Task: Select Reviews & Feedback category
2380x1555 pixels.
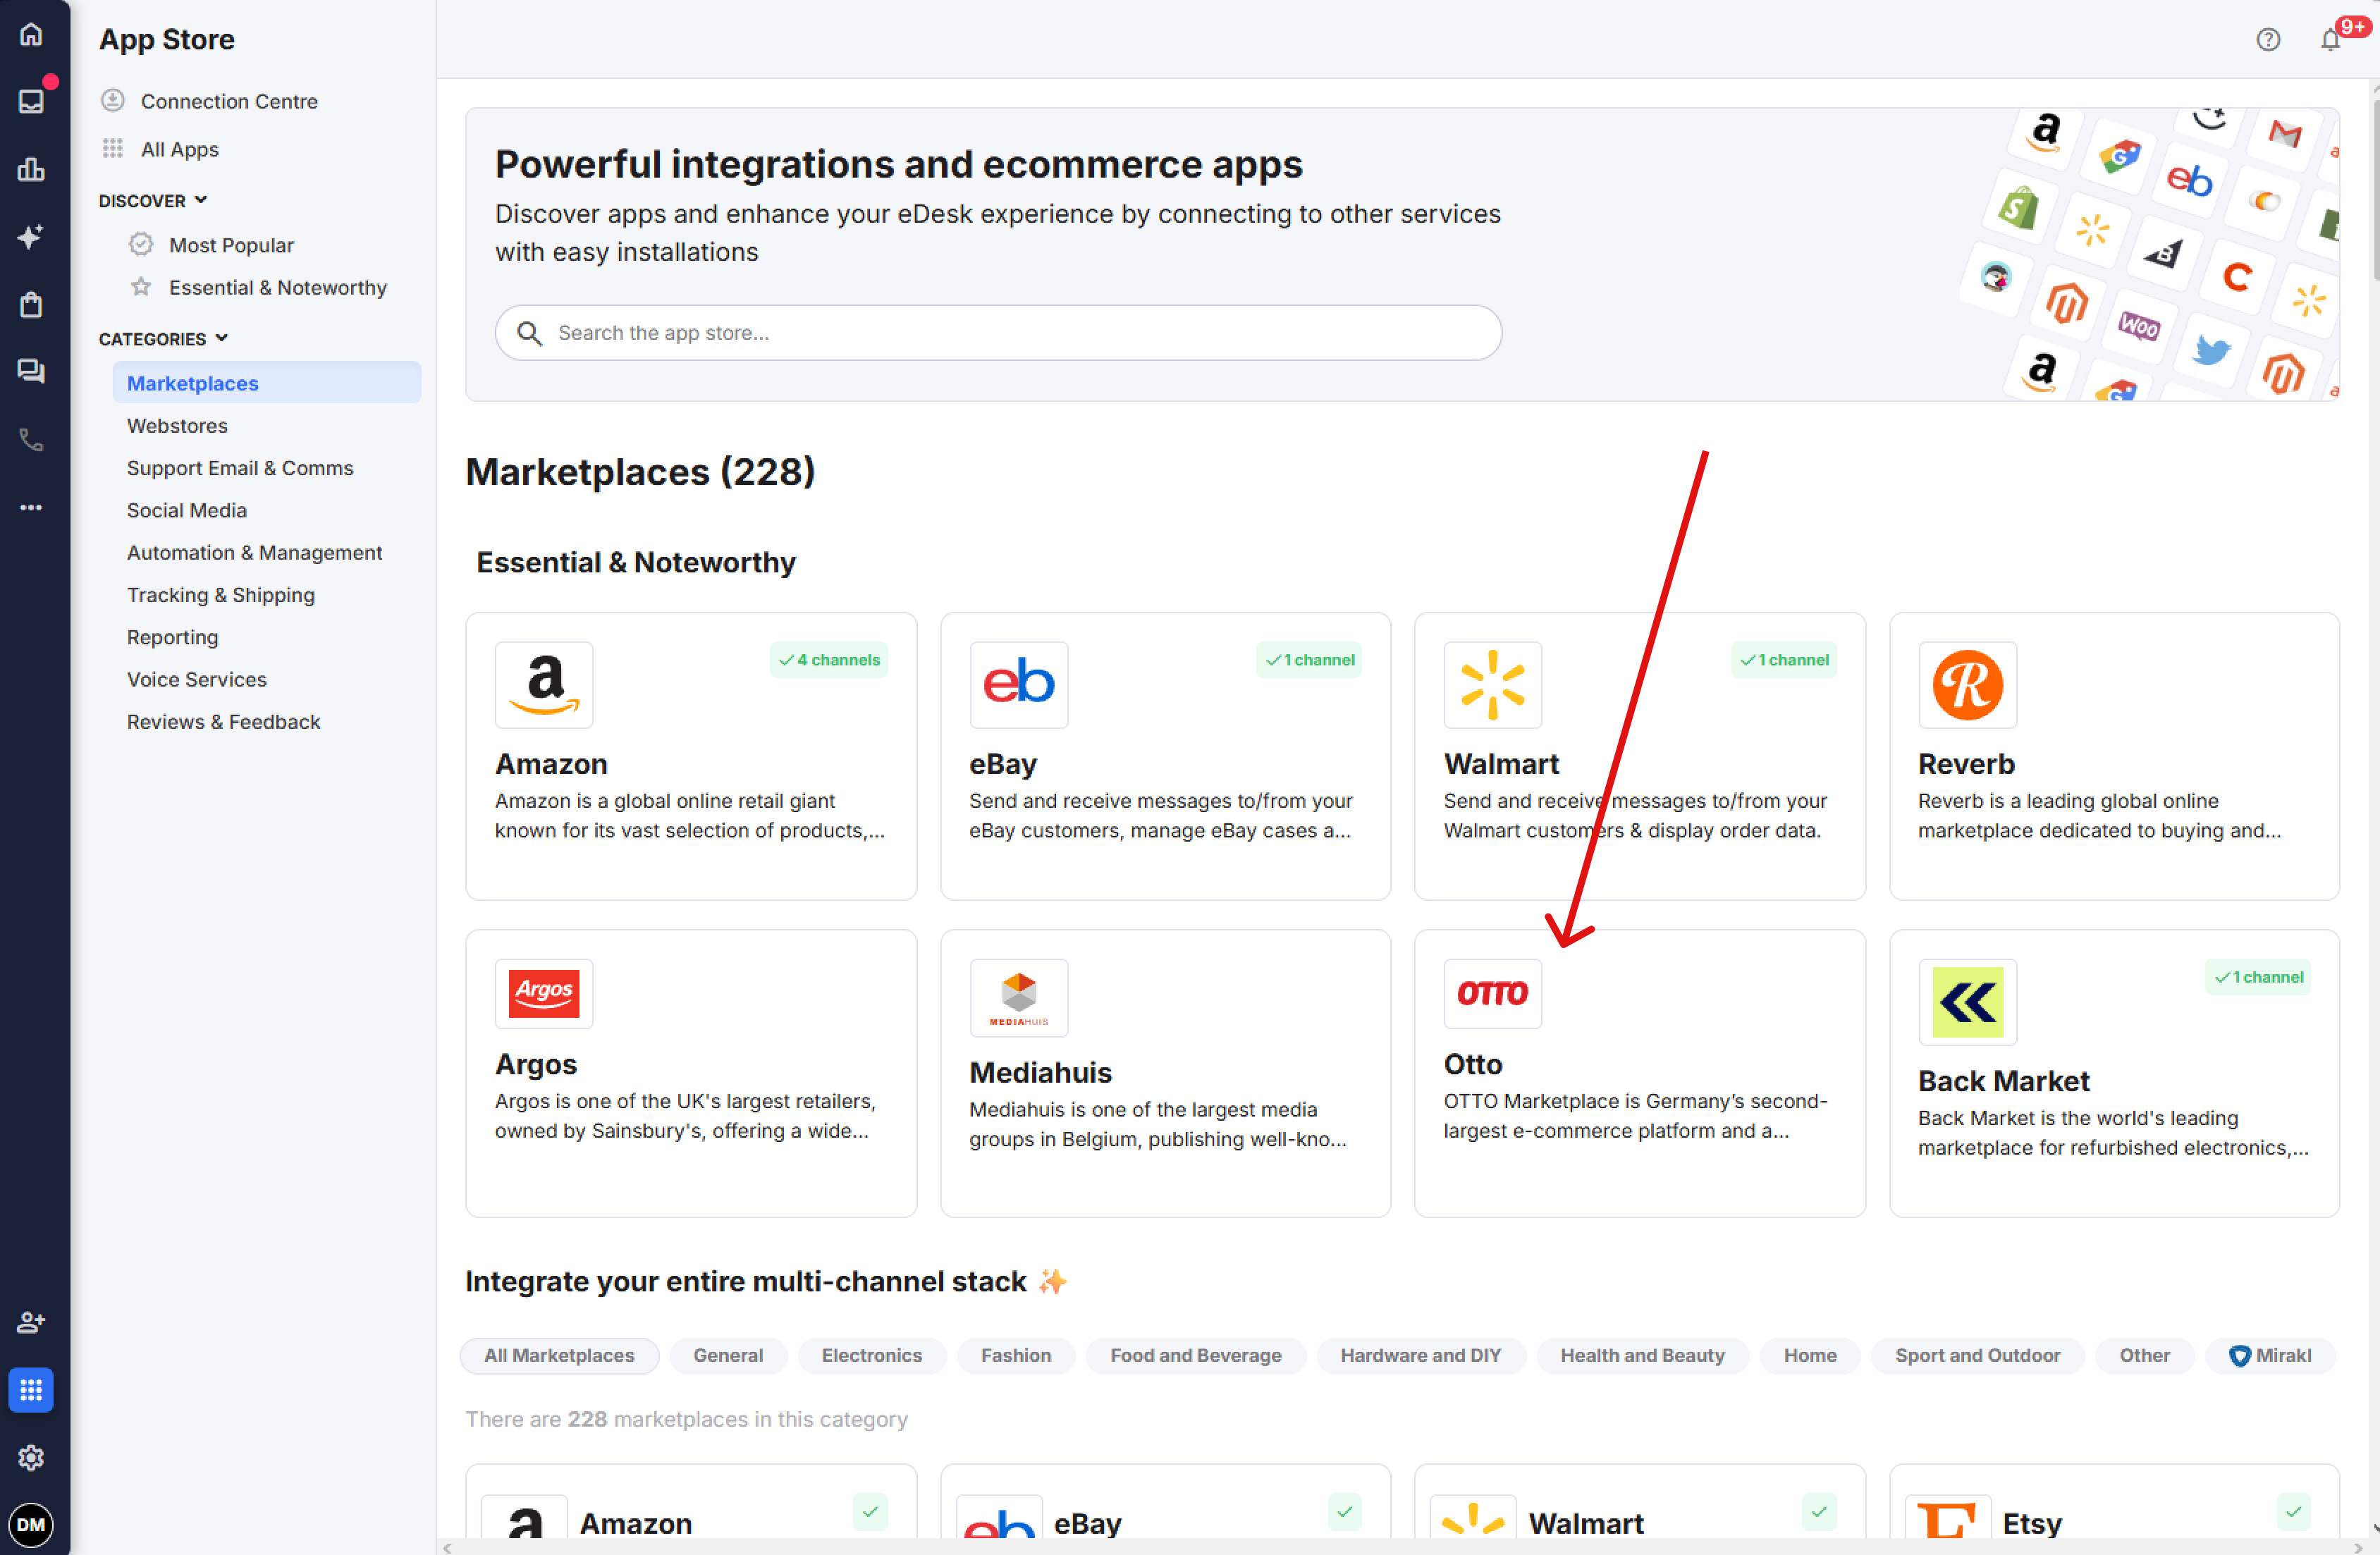Action: click(224, 722)
